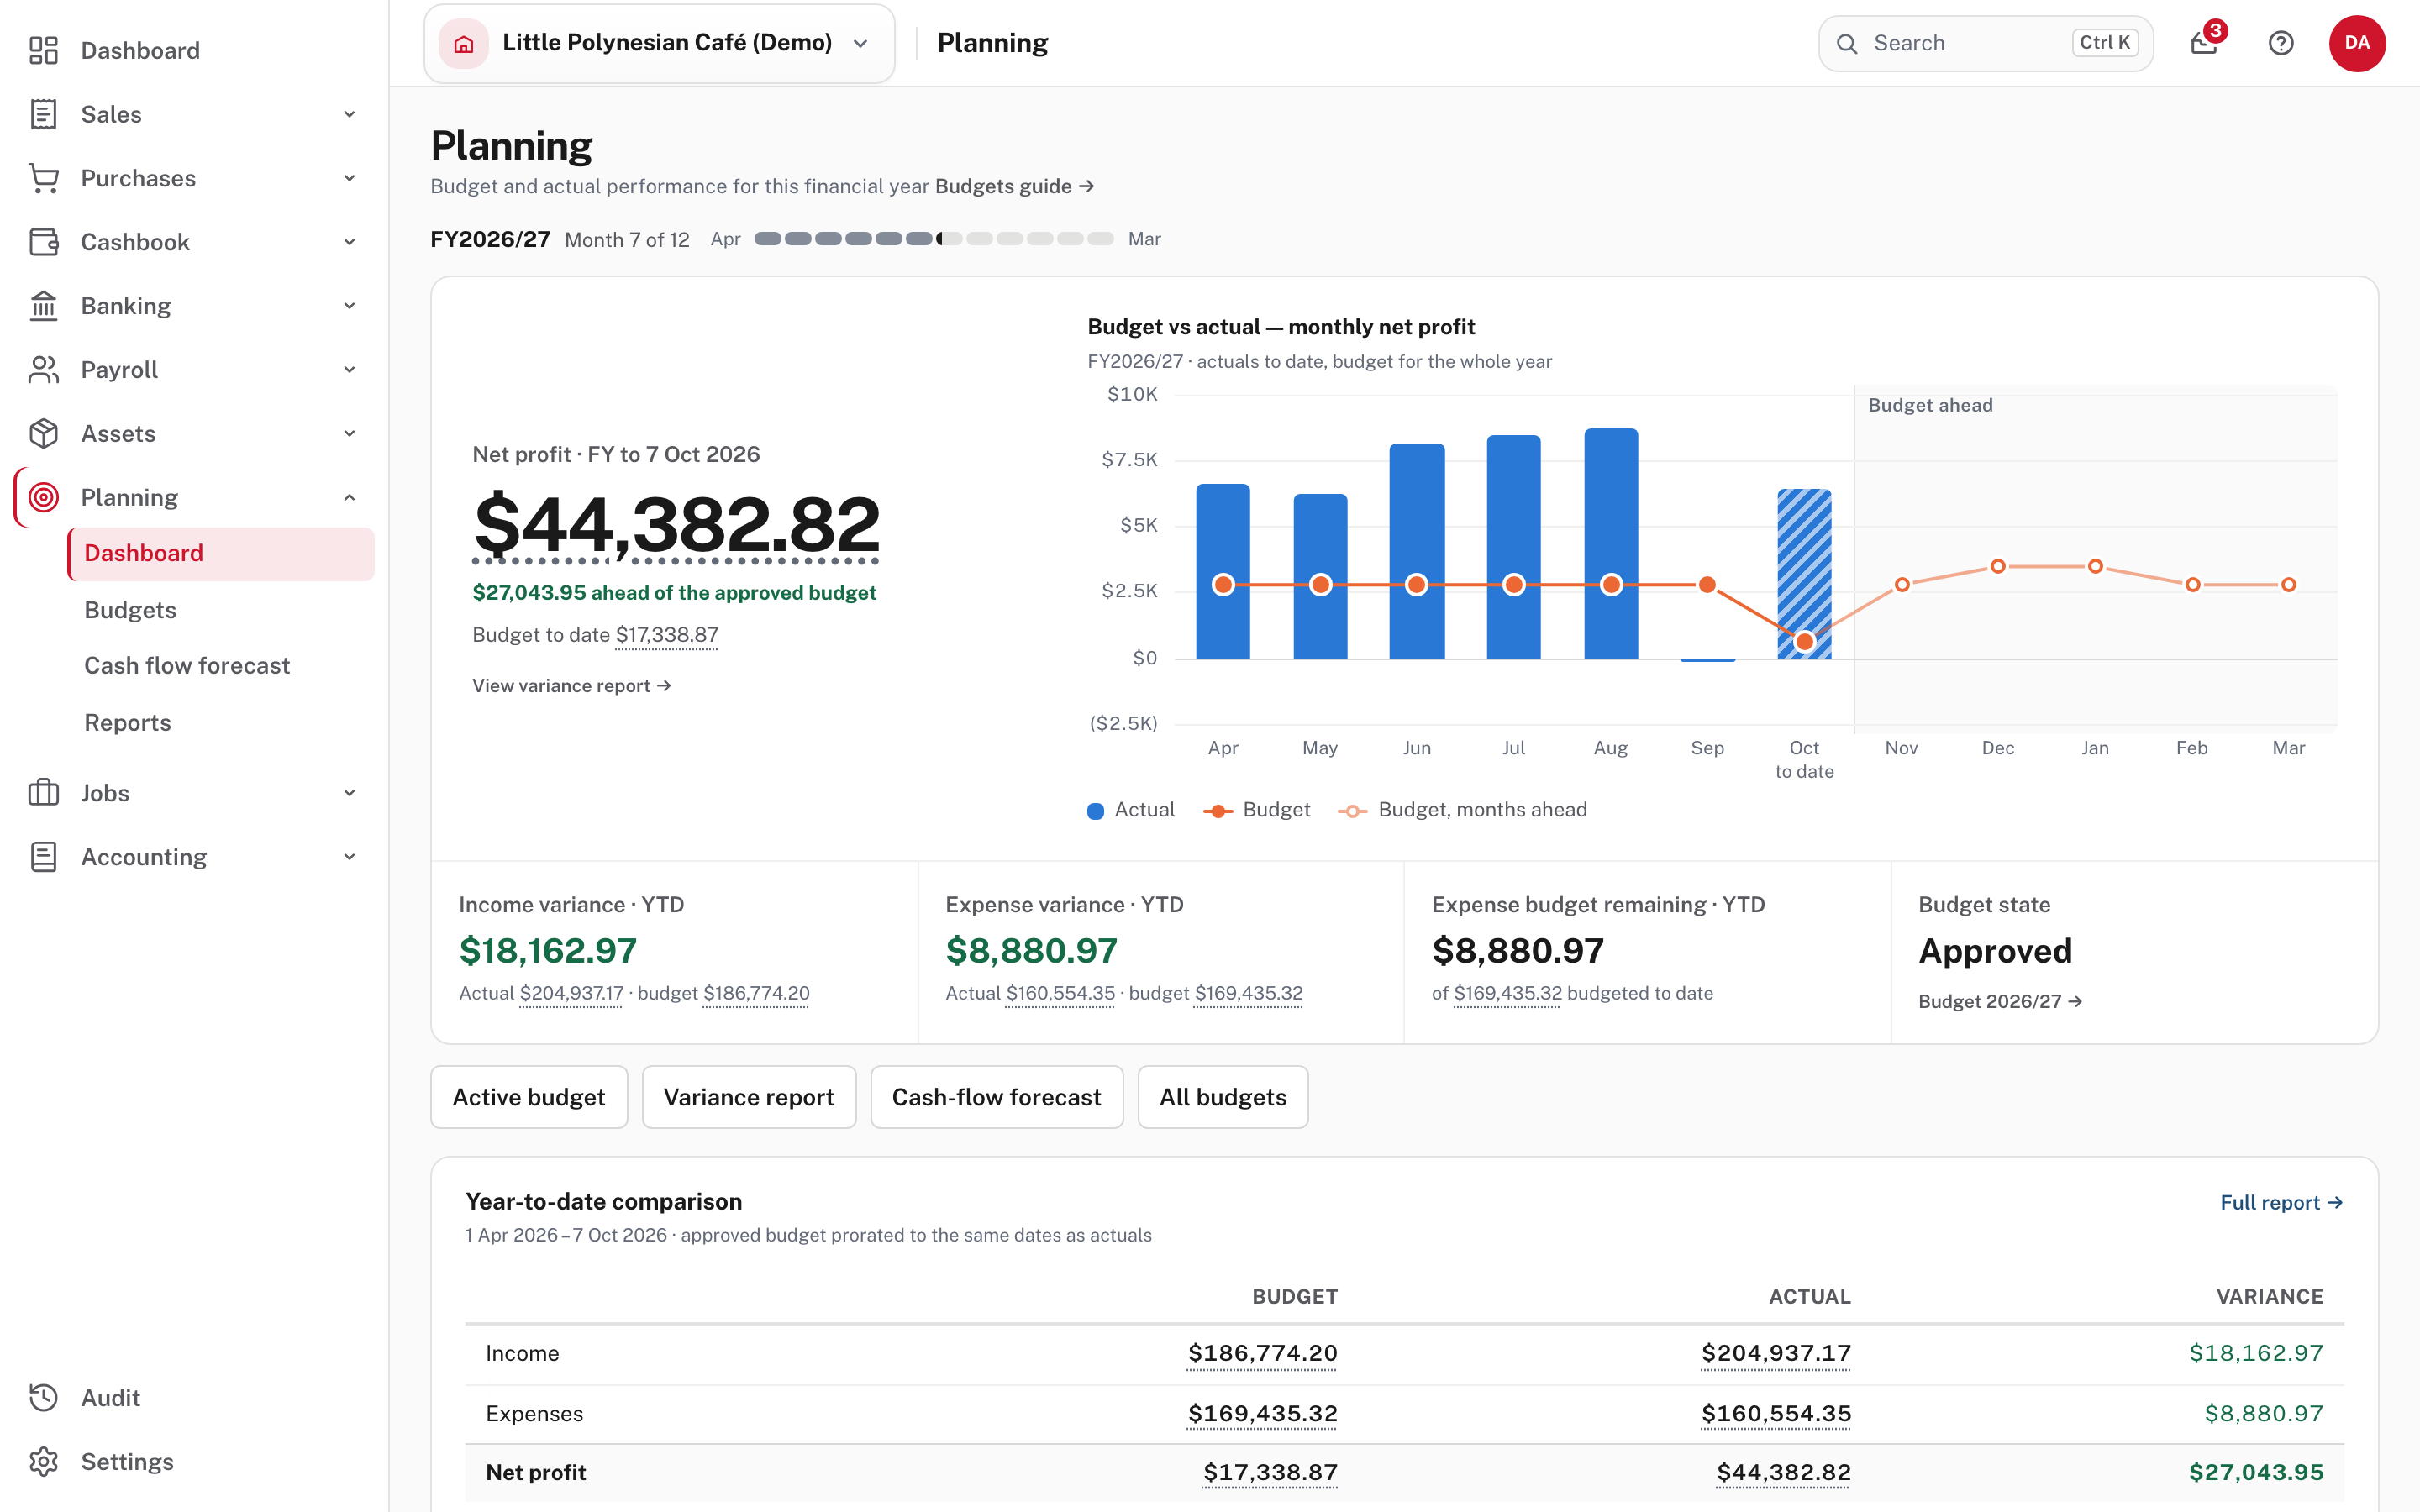Screen dimensions: 2420x1512
Task: Click the Actual blue legend swatch
Action: pyautogui.click(x=1095, y=811)
